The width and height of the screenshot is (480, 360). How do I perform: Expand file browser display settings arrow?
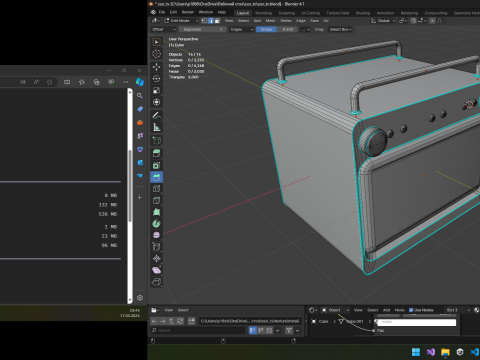point(277,330)
